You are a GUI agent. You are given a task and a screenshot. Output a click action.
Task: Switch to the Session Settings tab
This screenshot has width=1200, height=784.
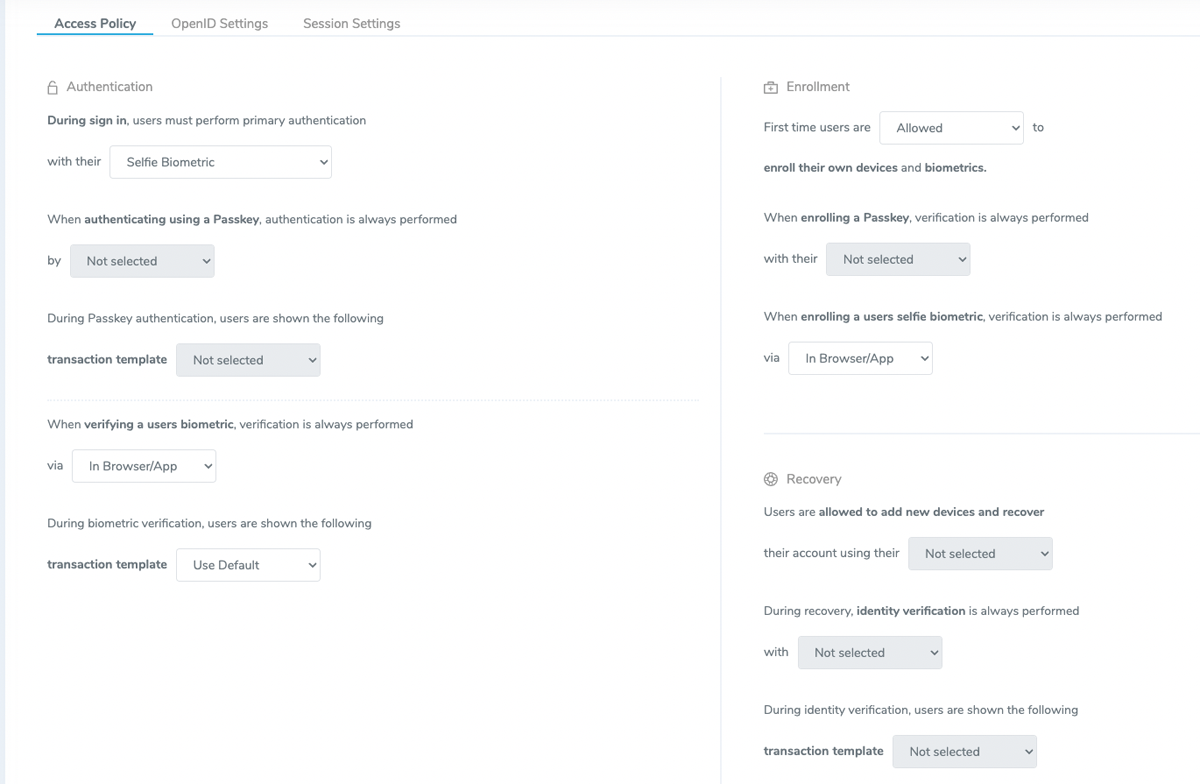pos(351,22)
